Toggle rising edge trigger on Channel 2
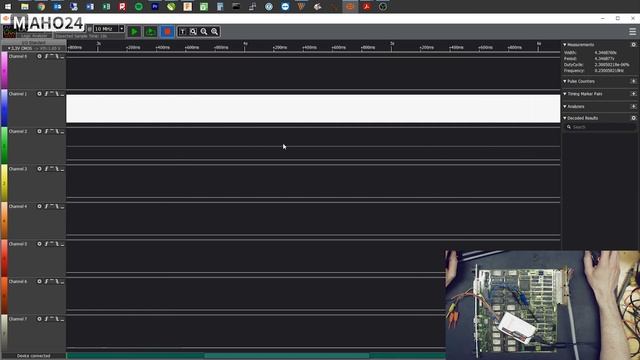Viewport: 640px width, 360px height. coord(47,131)
